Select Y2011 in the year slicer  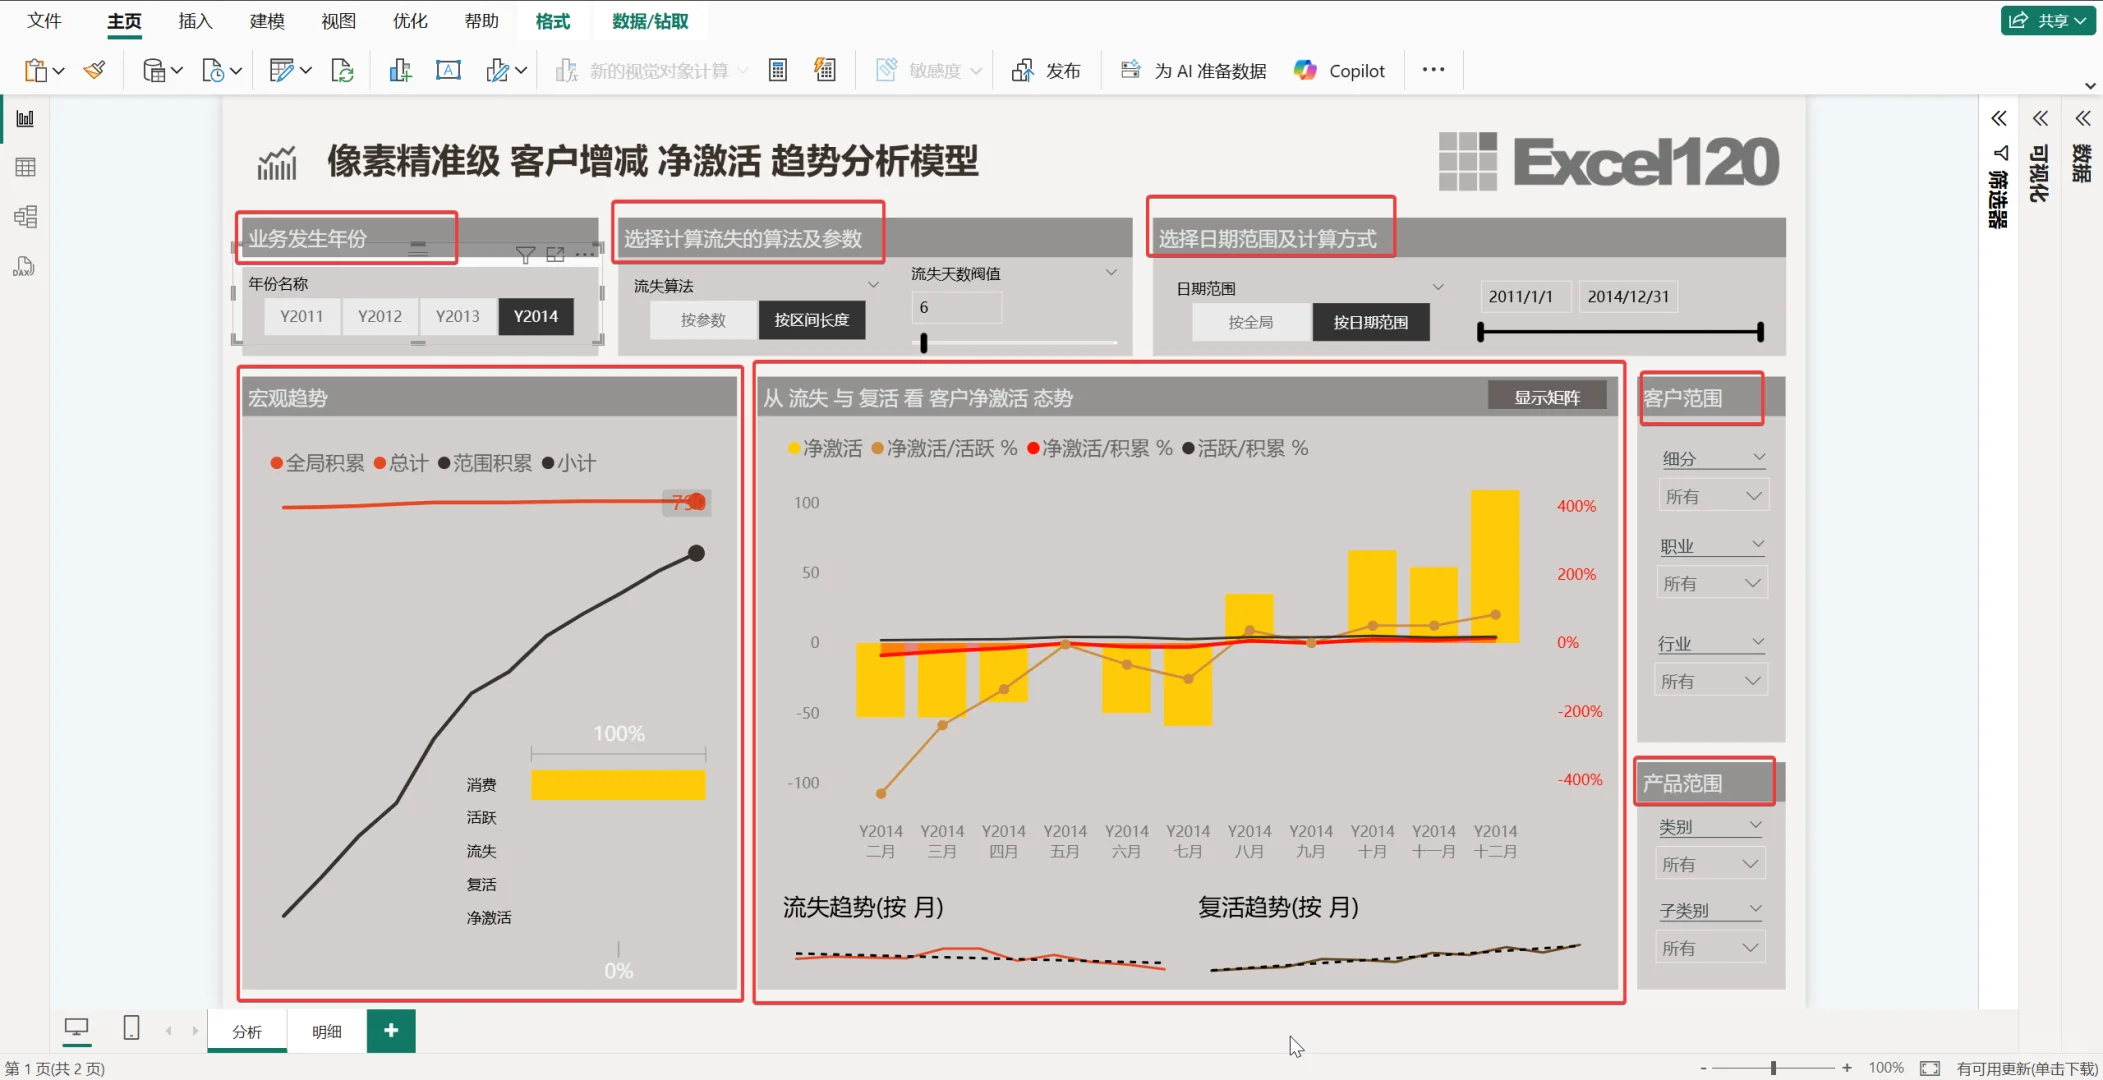[x=301, y=316]
